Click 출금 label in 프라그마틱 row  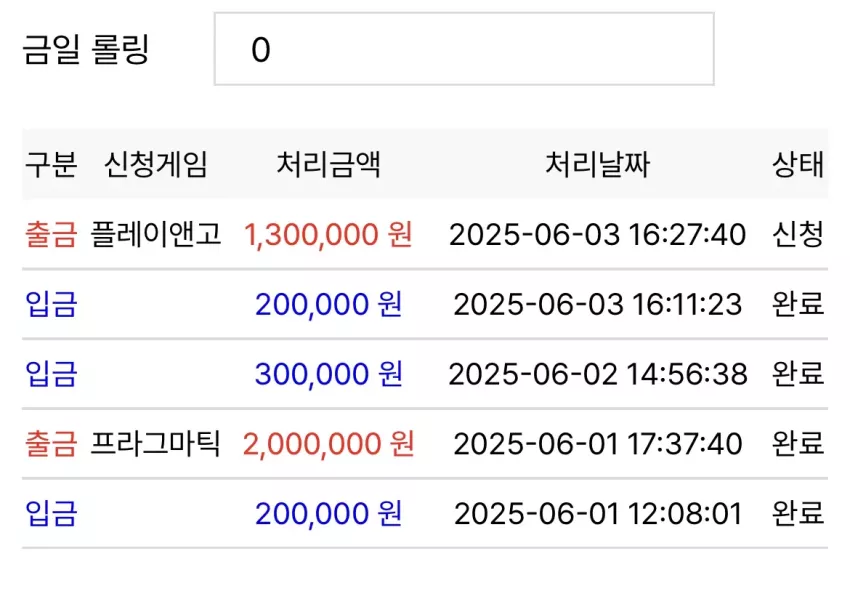(x=51, y=444)
